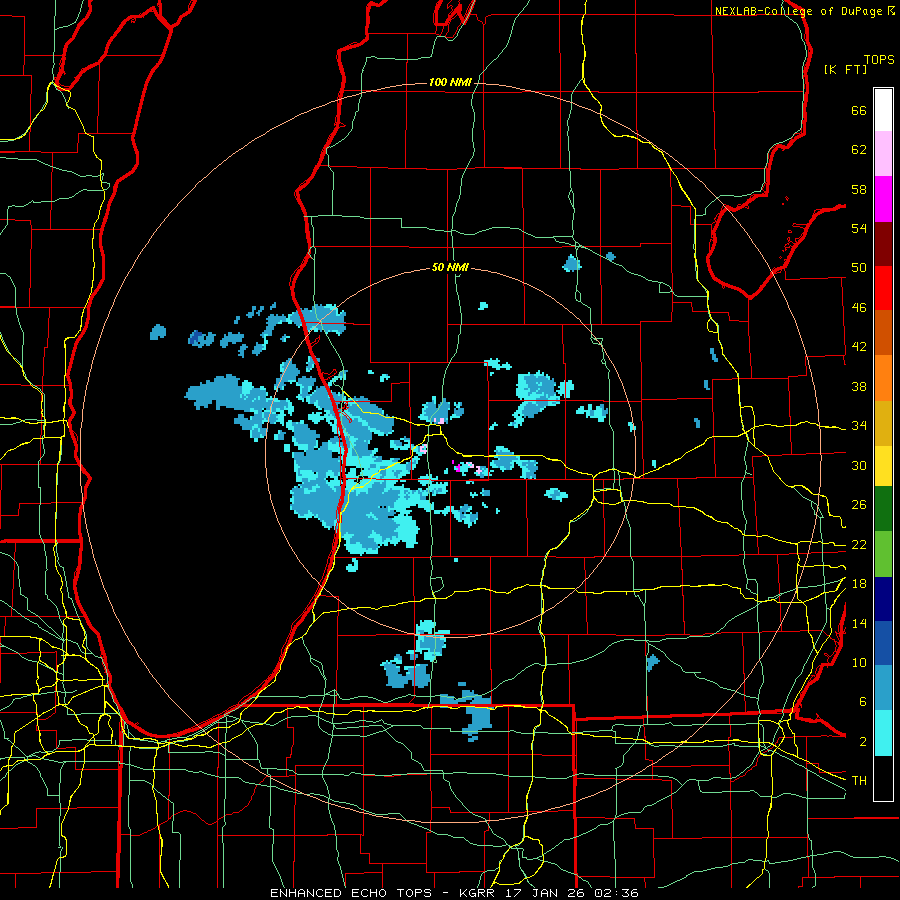The width and height of the screenshot is (900, 900).
Task: Click the "17 JAN 26" date text
Action: (543, 893)
